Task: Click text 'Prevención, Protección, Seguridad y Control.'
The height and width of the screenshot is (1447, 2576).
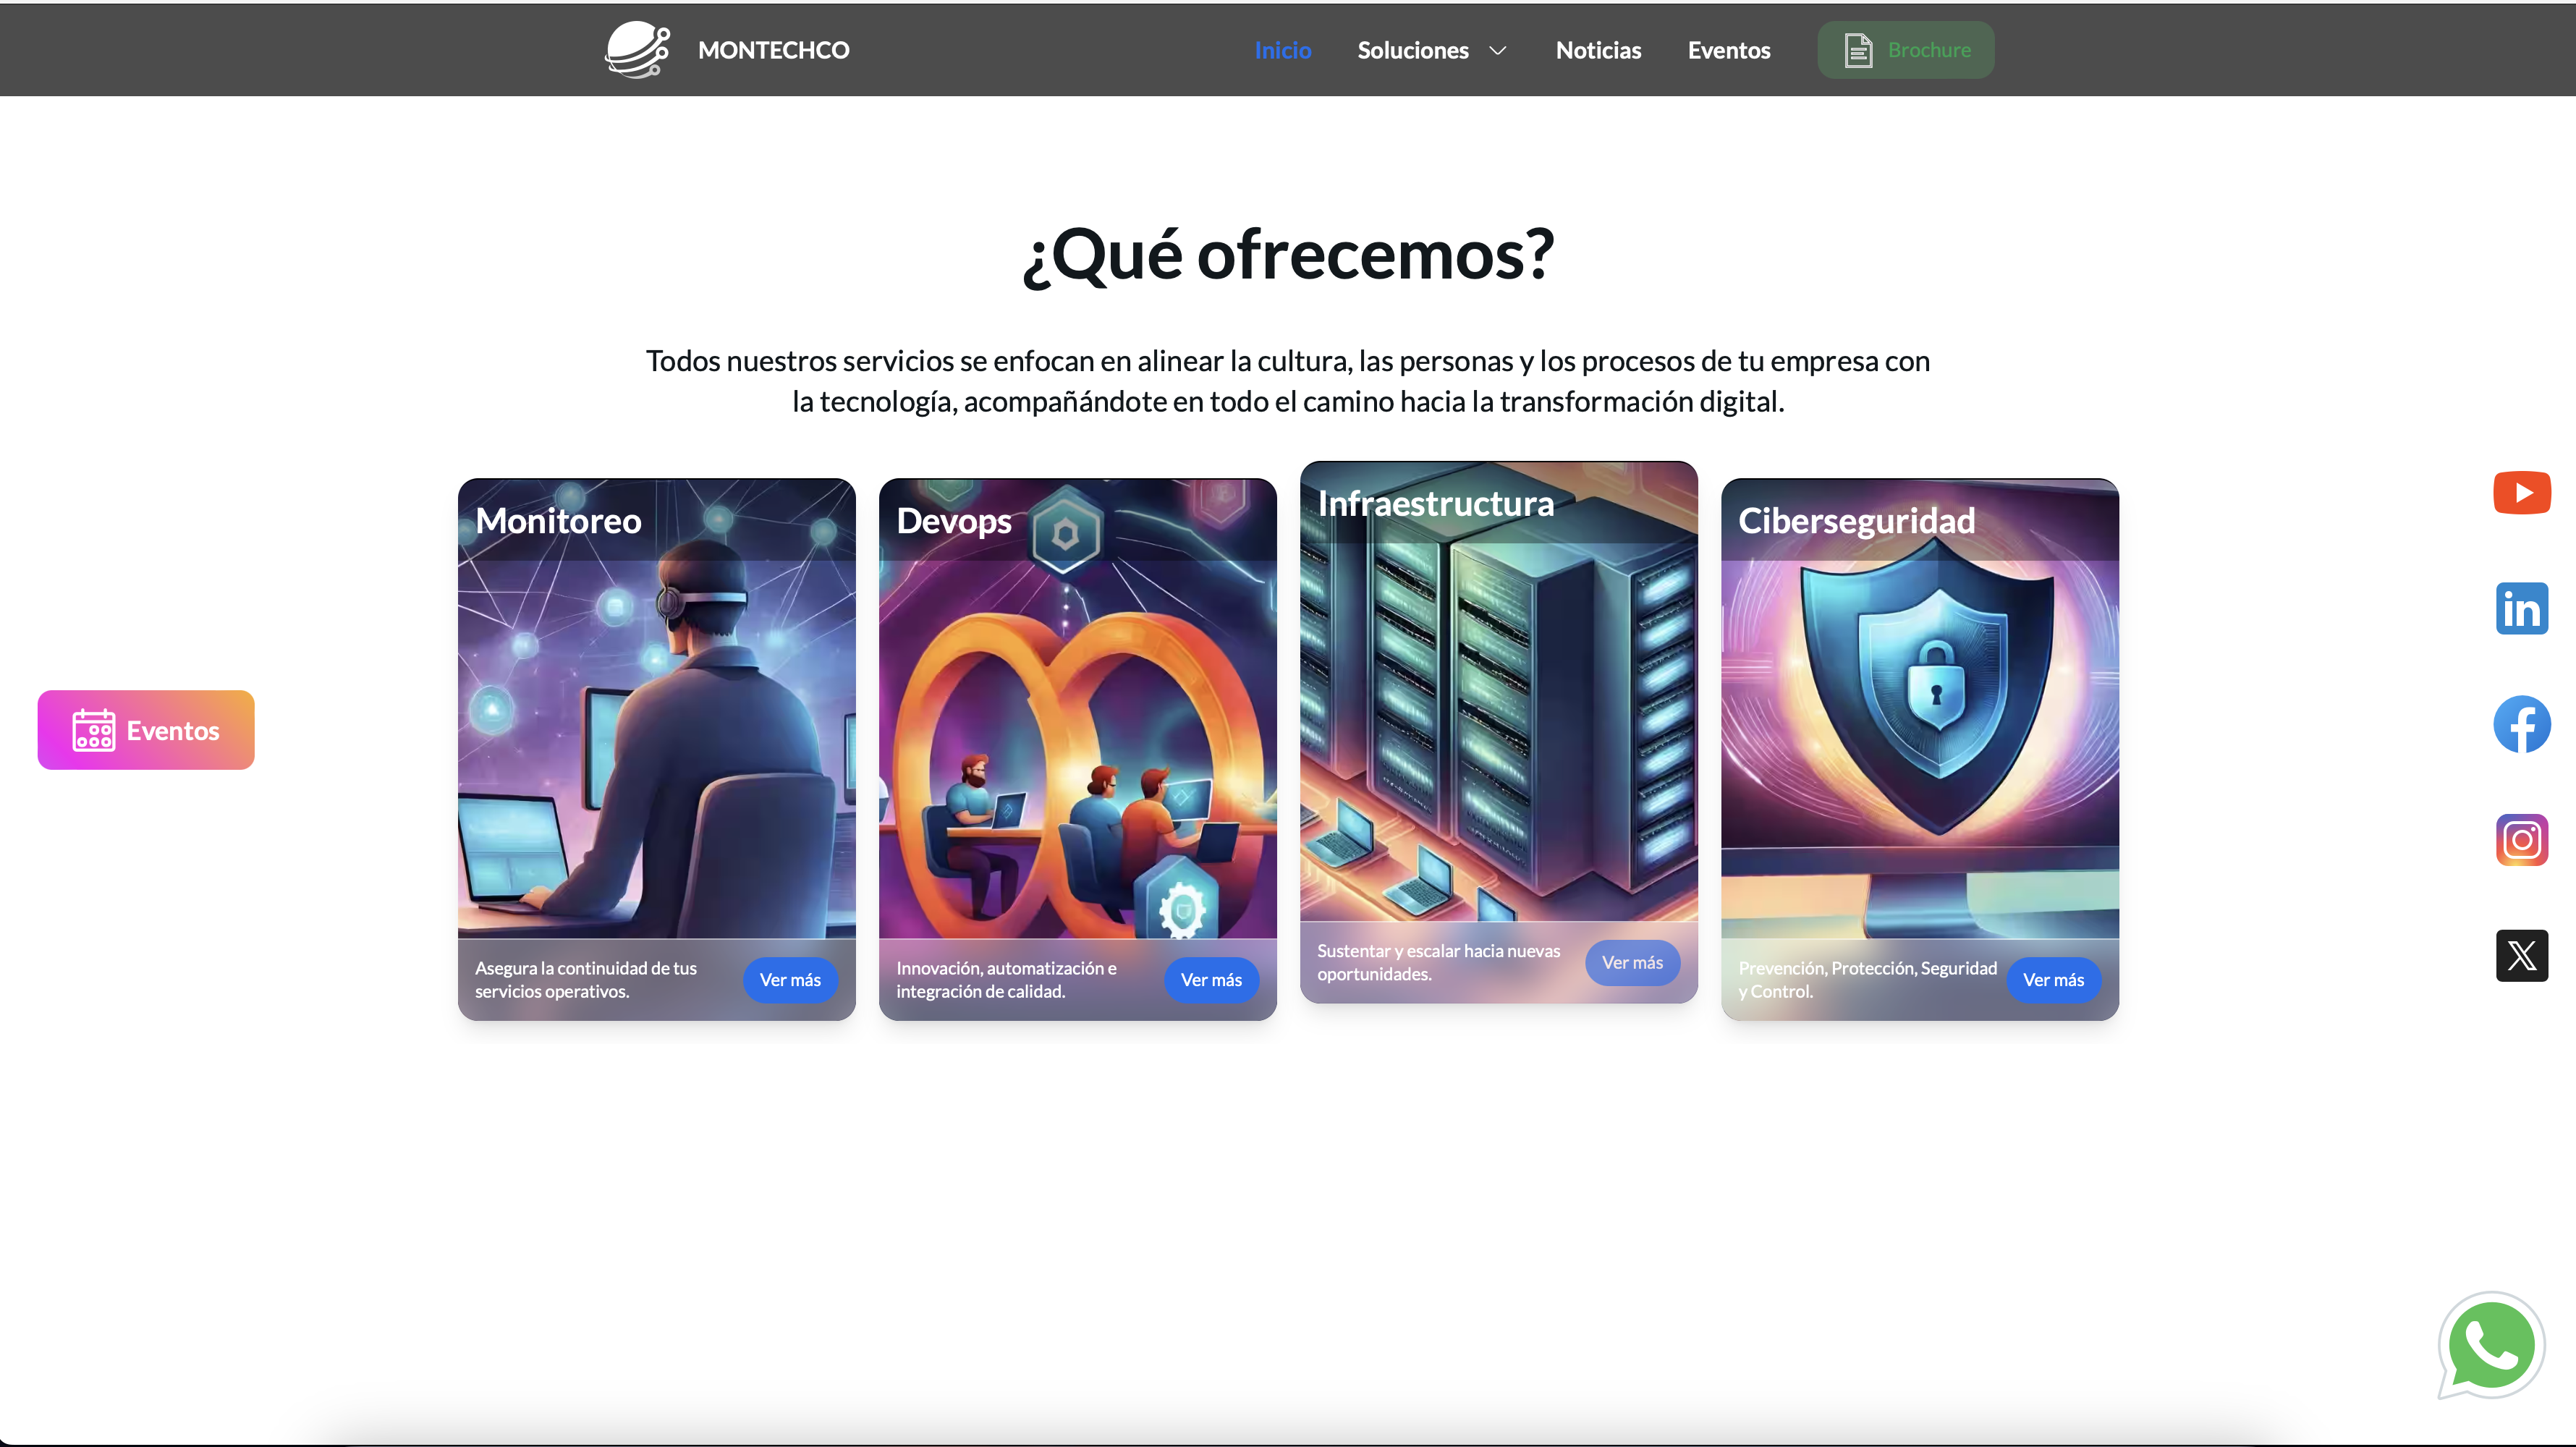Action: [x=1867, y=980]
